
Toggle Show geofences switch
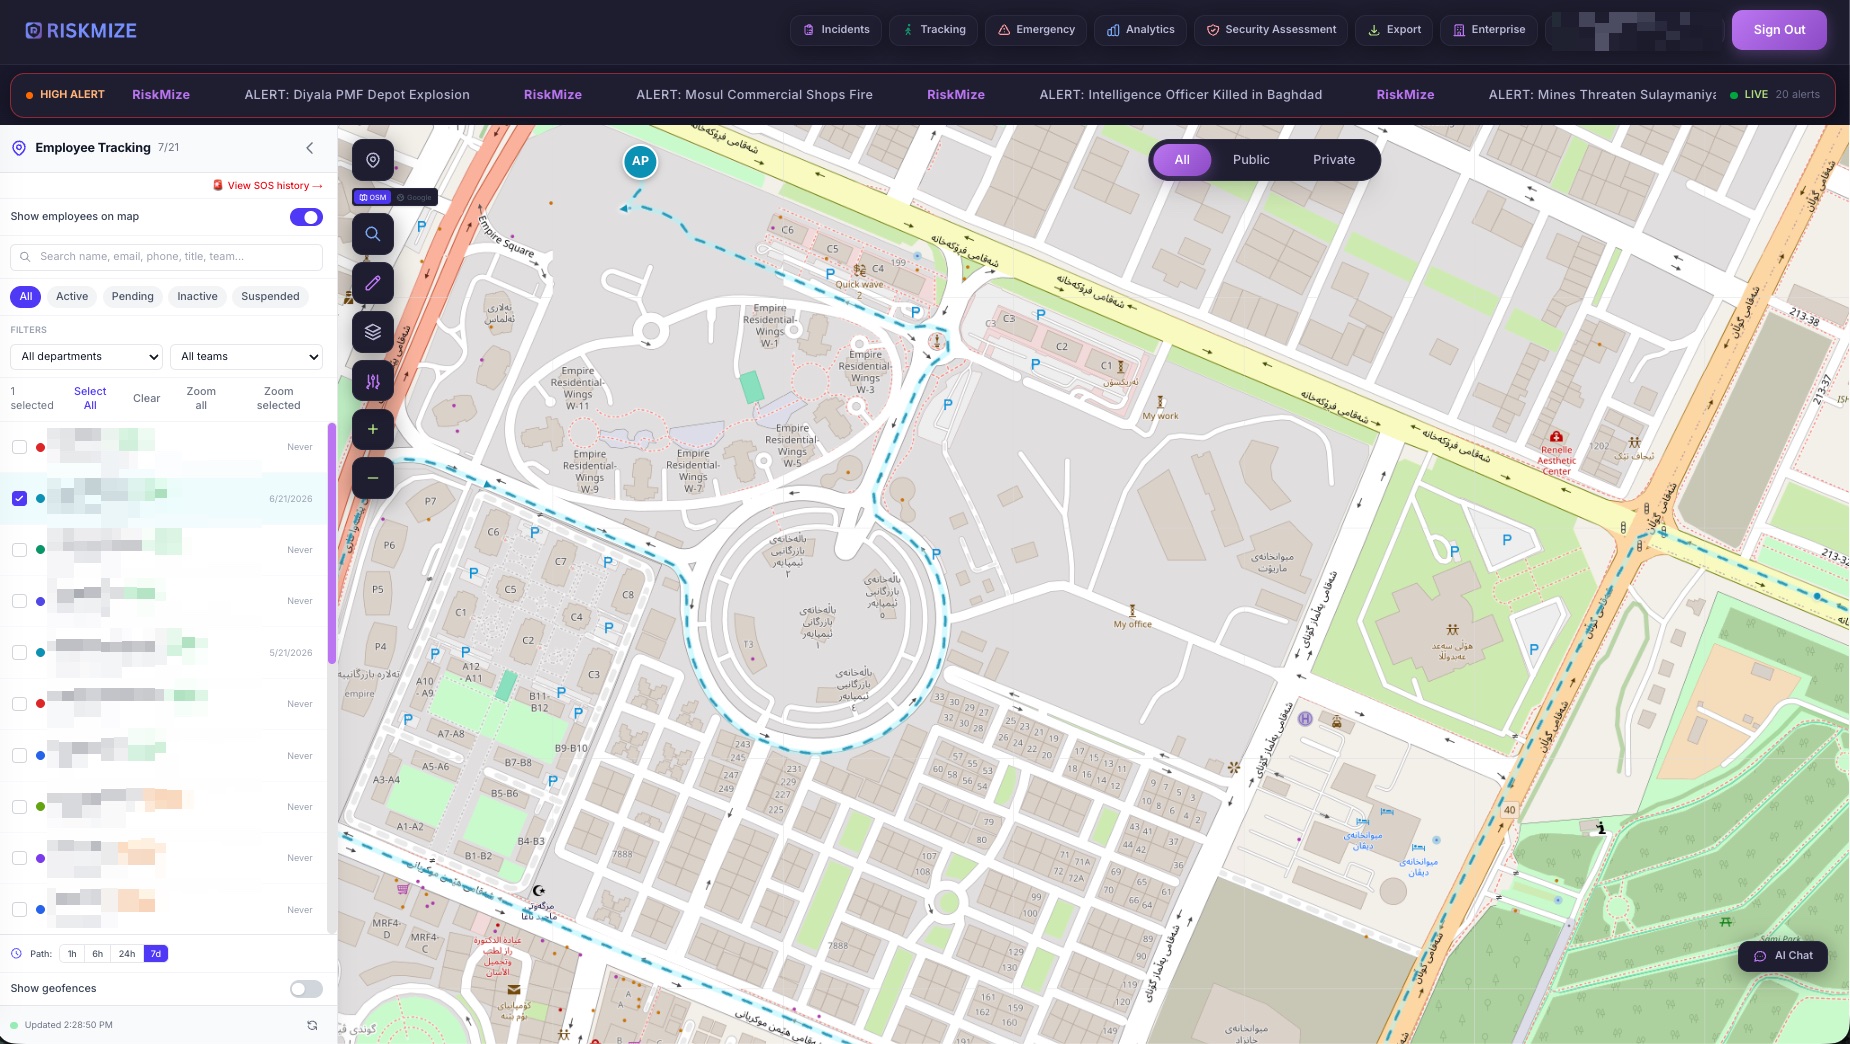(x=306, y=989)
